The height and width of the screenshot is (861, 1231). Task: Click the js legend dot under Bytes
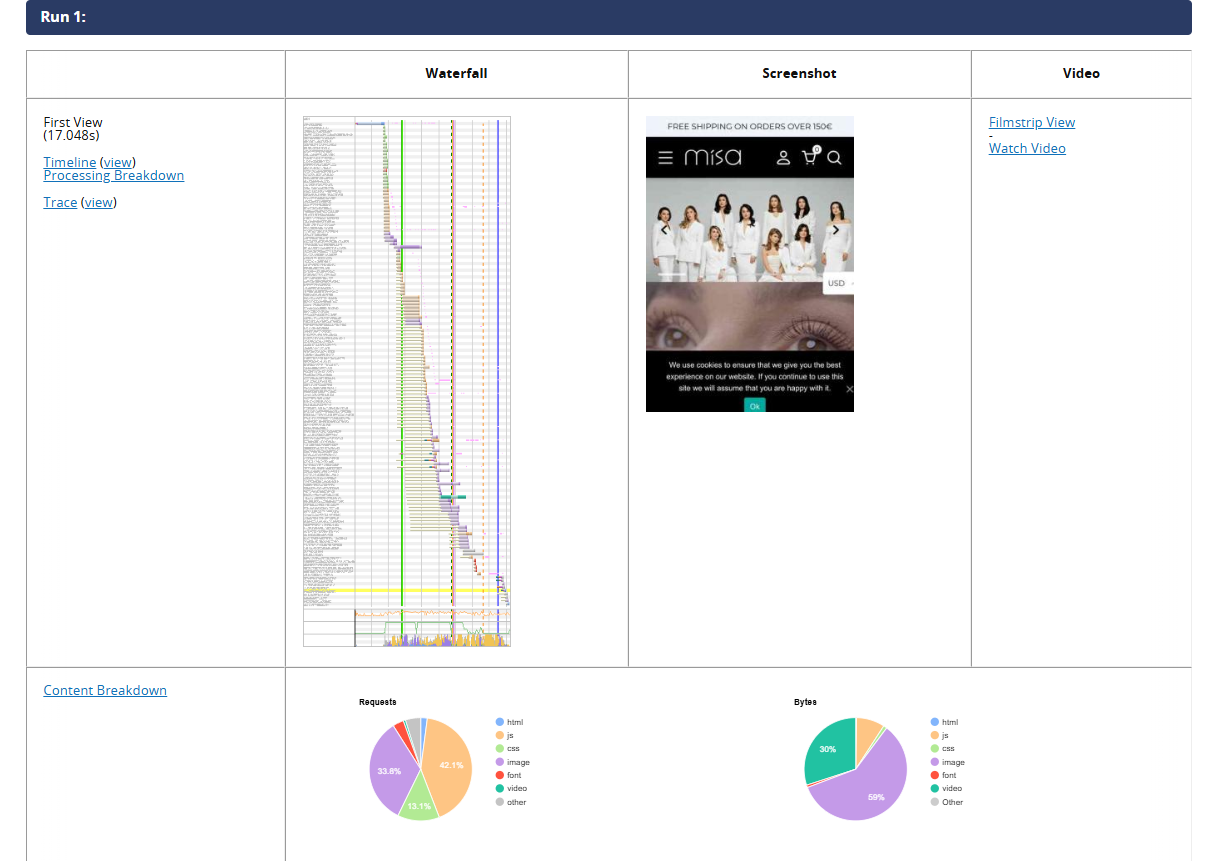935,735
